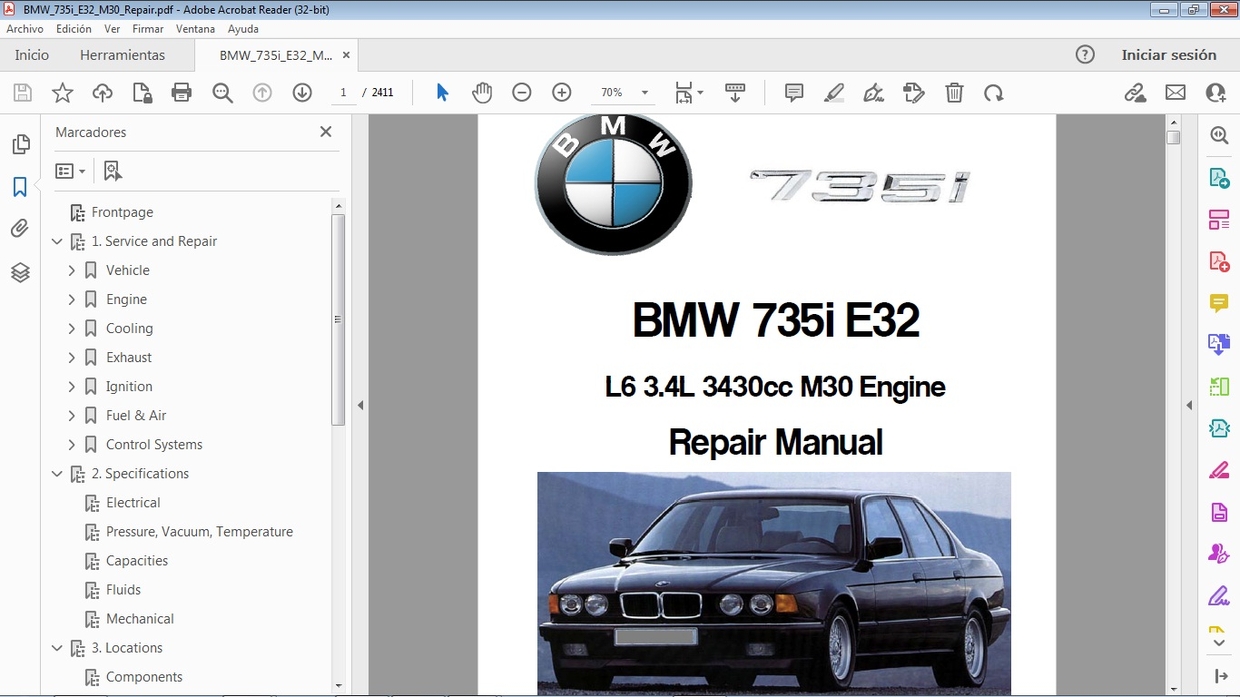This screenshot has width=1240, height=697.
Task: Select the highlighter tool
Action: [834, 93]
